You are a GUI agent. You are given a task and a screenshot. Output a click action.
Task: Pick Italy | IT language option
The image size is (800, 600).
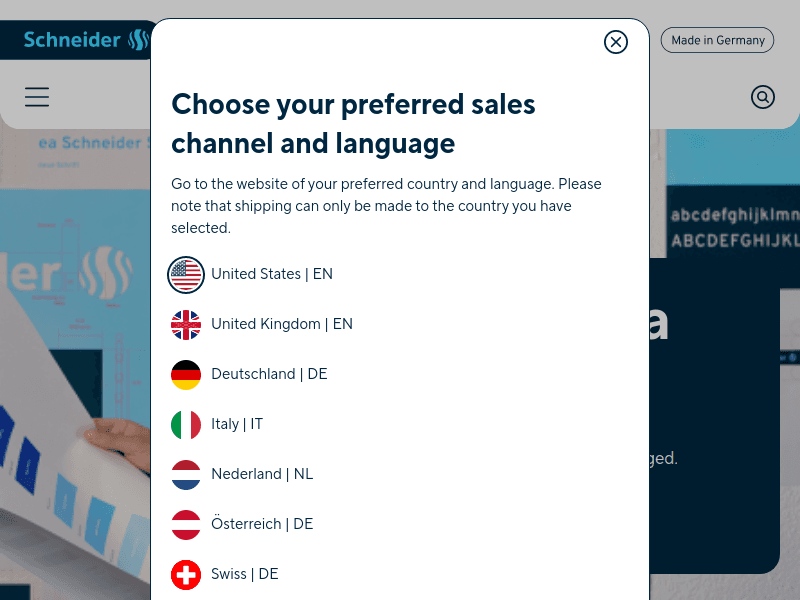click(237, 424)
